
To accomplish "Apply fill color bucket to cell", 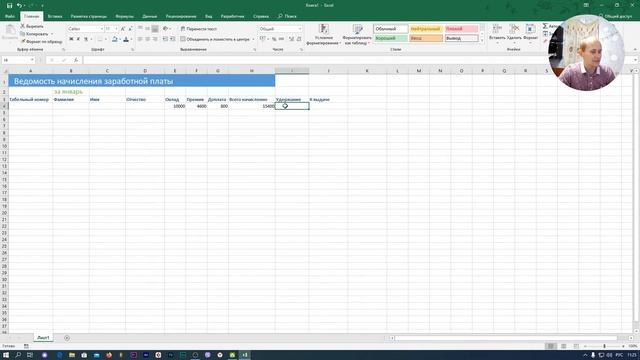I will pos(115,39).
